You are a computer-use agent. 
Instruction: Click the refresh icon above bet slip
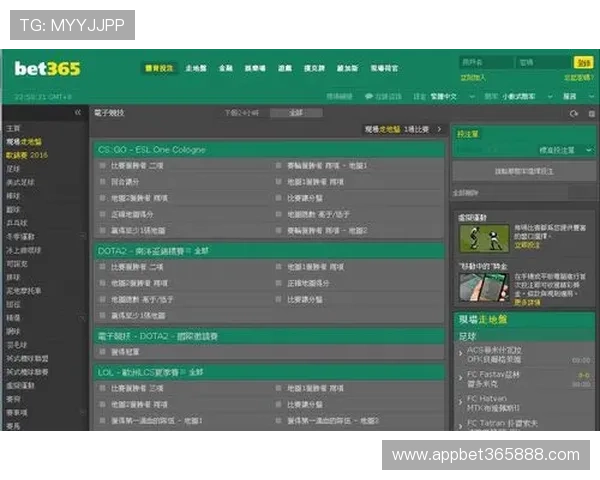click(574, 113)
